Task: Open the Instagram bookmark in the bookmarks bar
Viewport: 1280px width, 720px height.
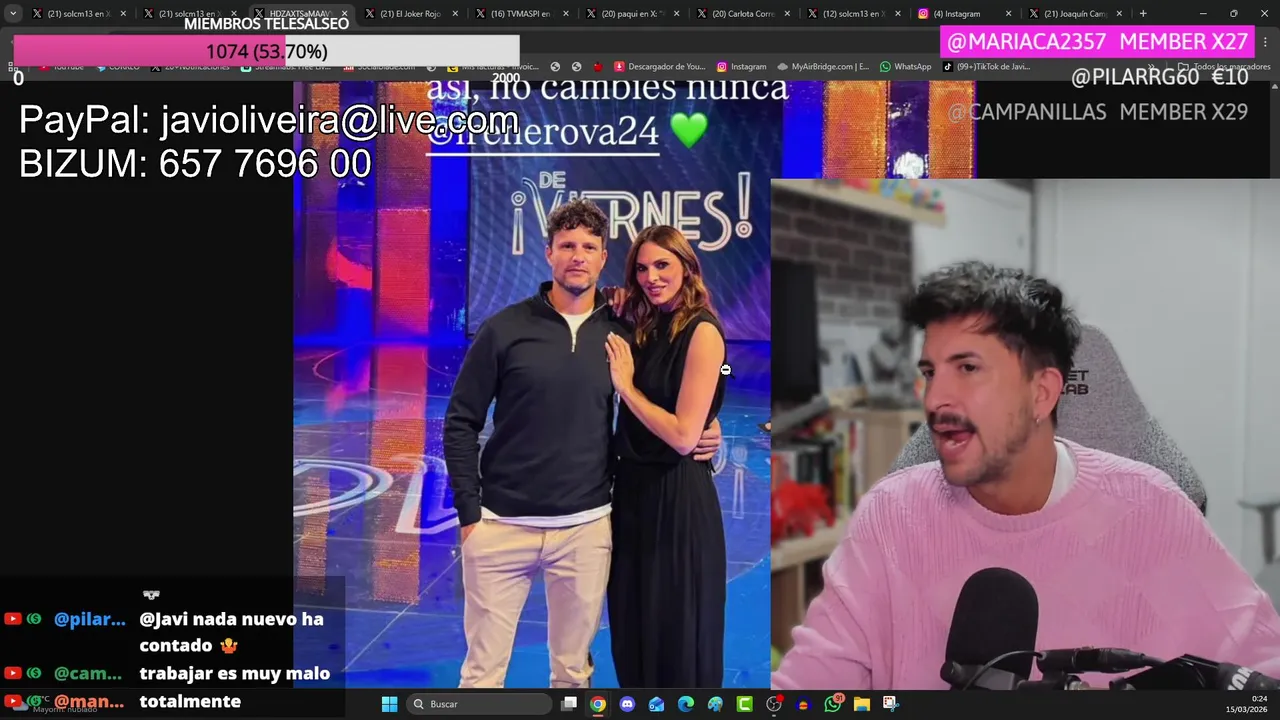Action: tap(741, 67)
